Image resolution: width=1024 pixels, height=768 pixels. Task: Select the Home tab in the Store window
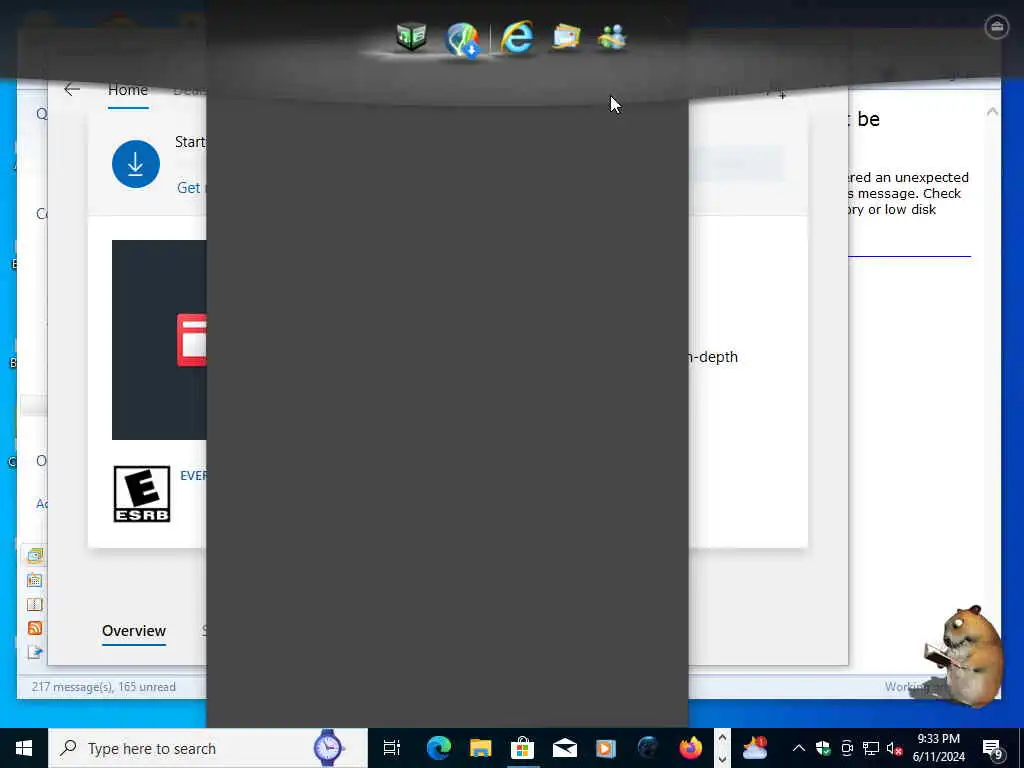tap(128, 90)
